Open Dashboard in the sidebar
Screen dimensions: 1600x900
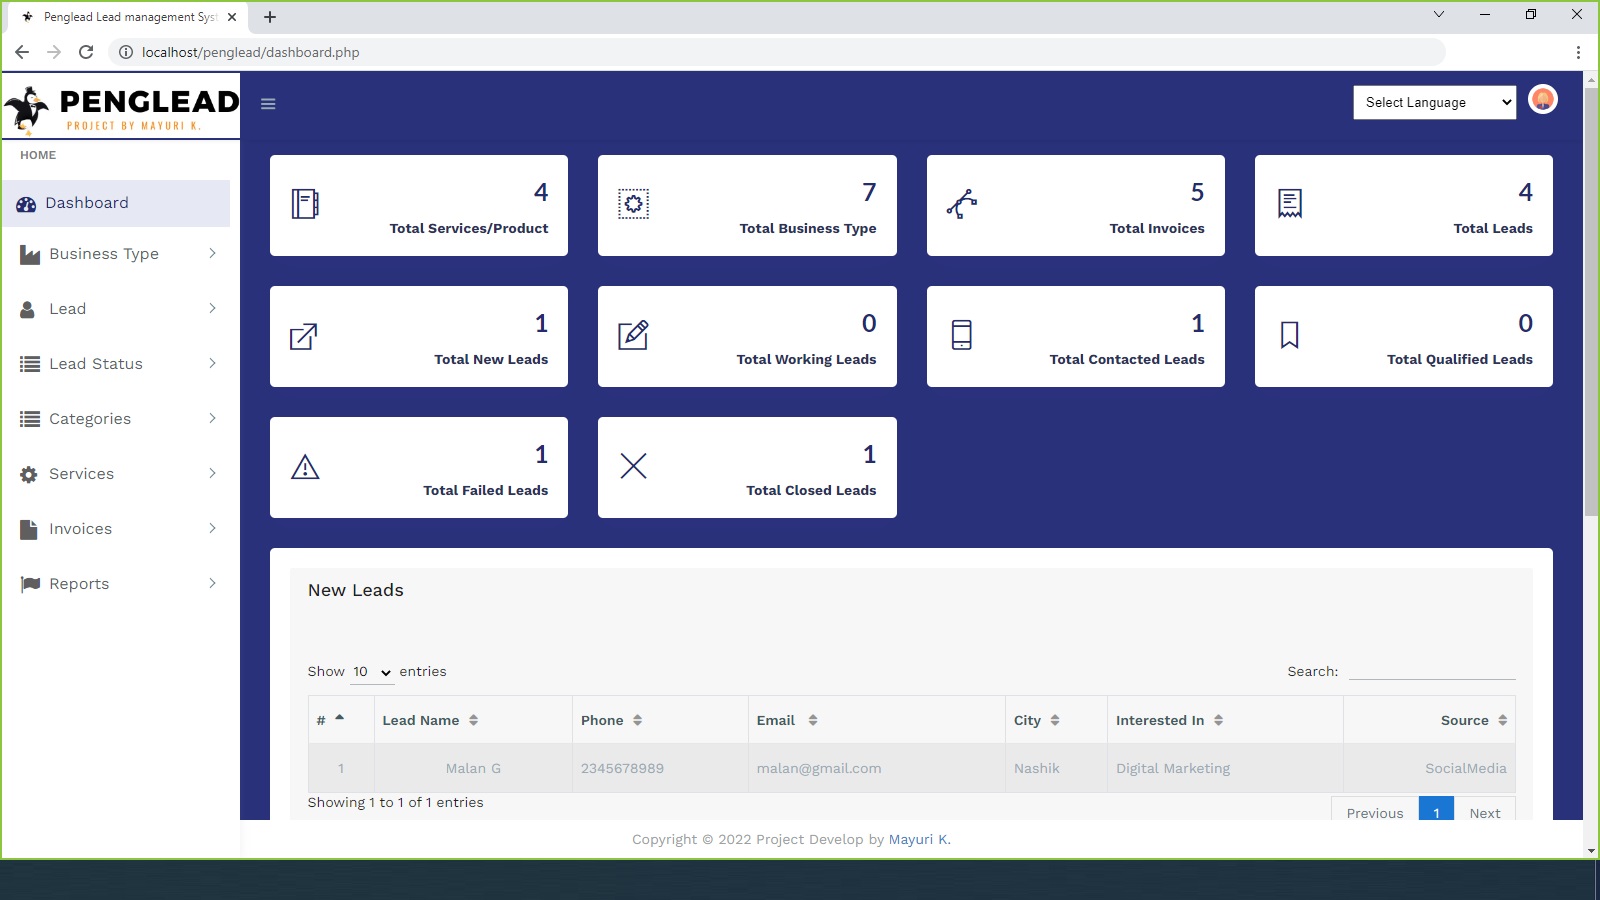116,203
